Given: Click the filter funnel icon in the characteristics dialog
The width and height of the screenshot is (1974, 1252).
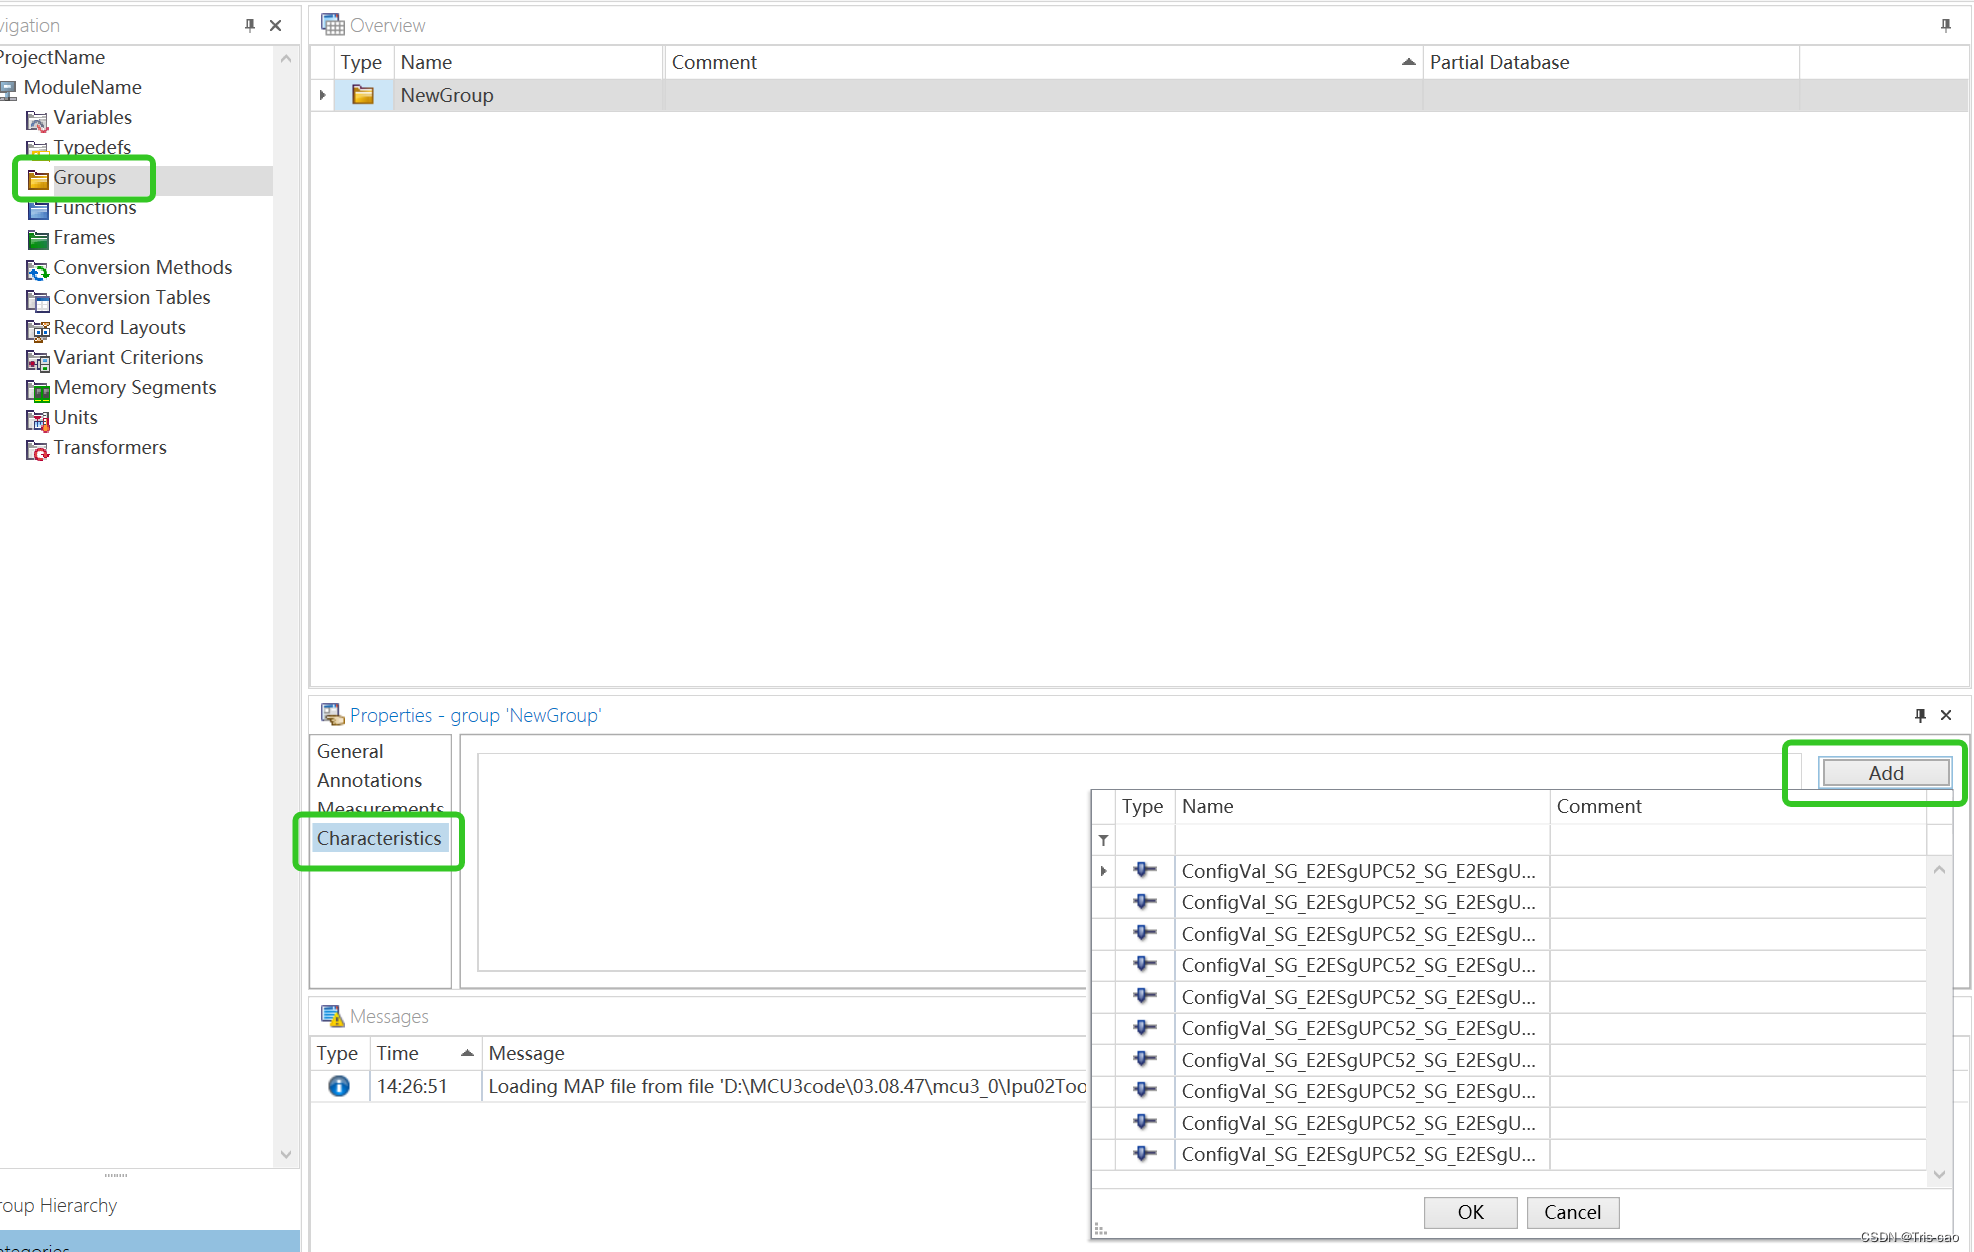Looking at the screenshot, I should coord(1103,839).
